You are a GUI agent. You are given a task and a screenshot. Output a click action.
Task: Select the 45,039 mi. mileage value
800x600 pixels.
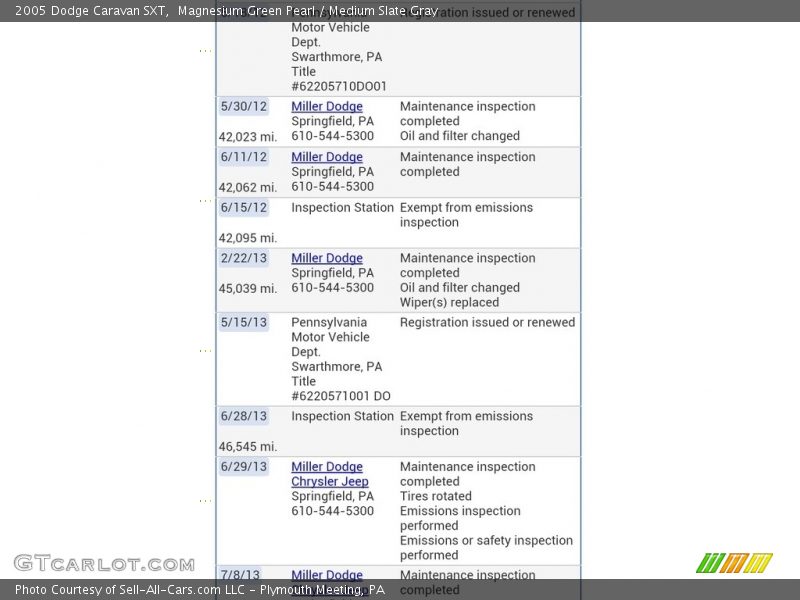248,288
